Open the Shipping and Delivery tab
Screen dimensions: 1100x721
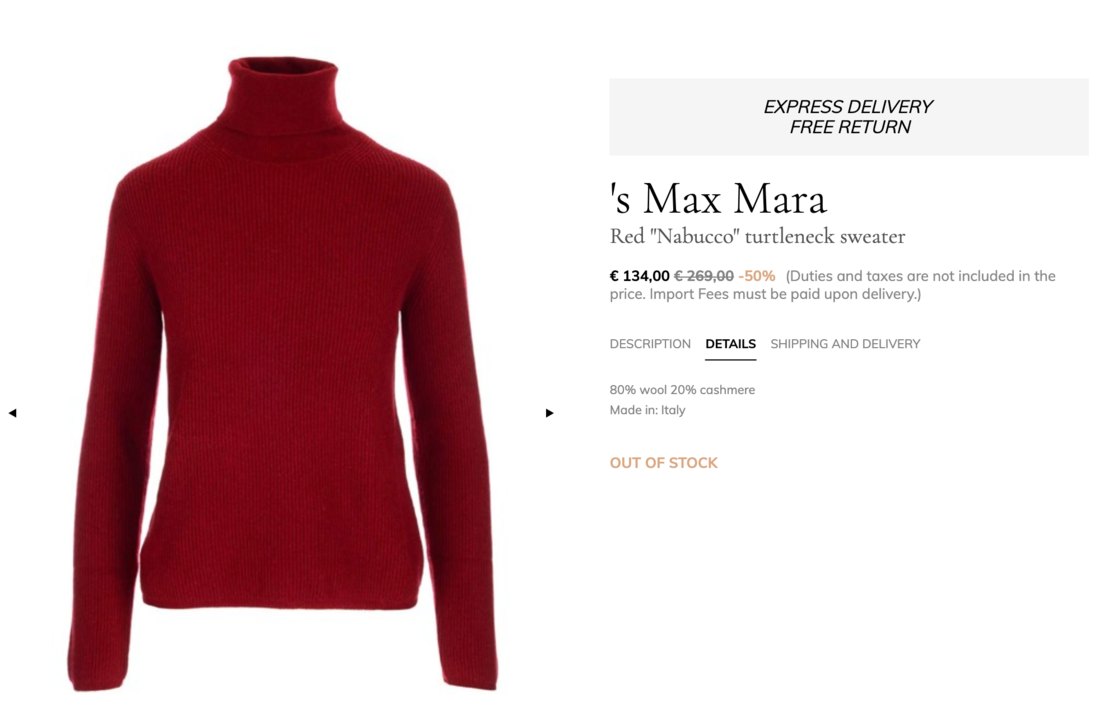point(845,344)
